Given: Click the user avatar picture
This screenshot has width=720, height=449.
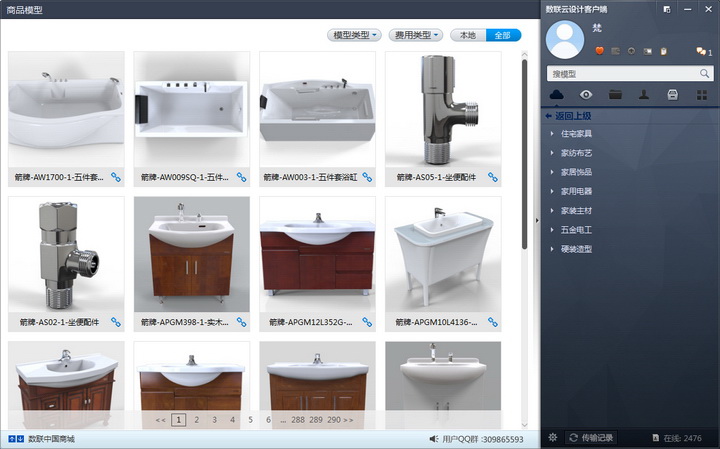Looking at the screenshot, I should (x=565, y=40).
